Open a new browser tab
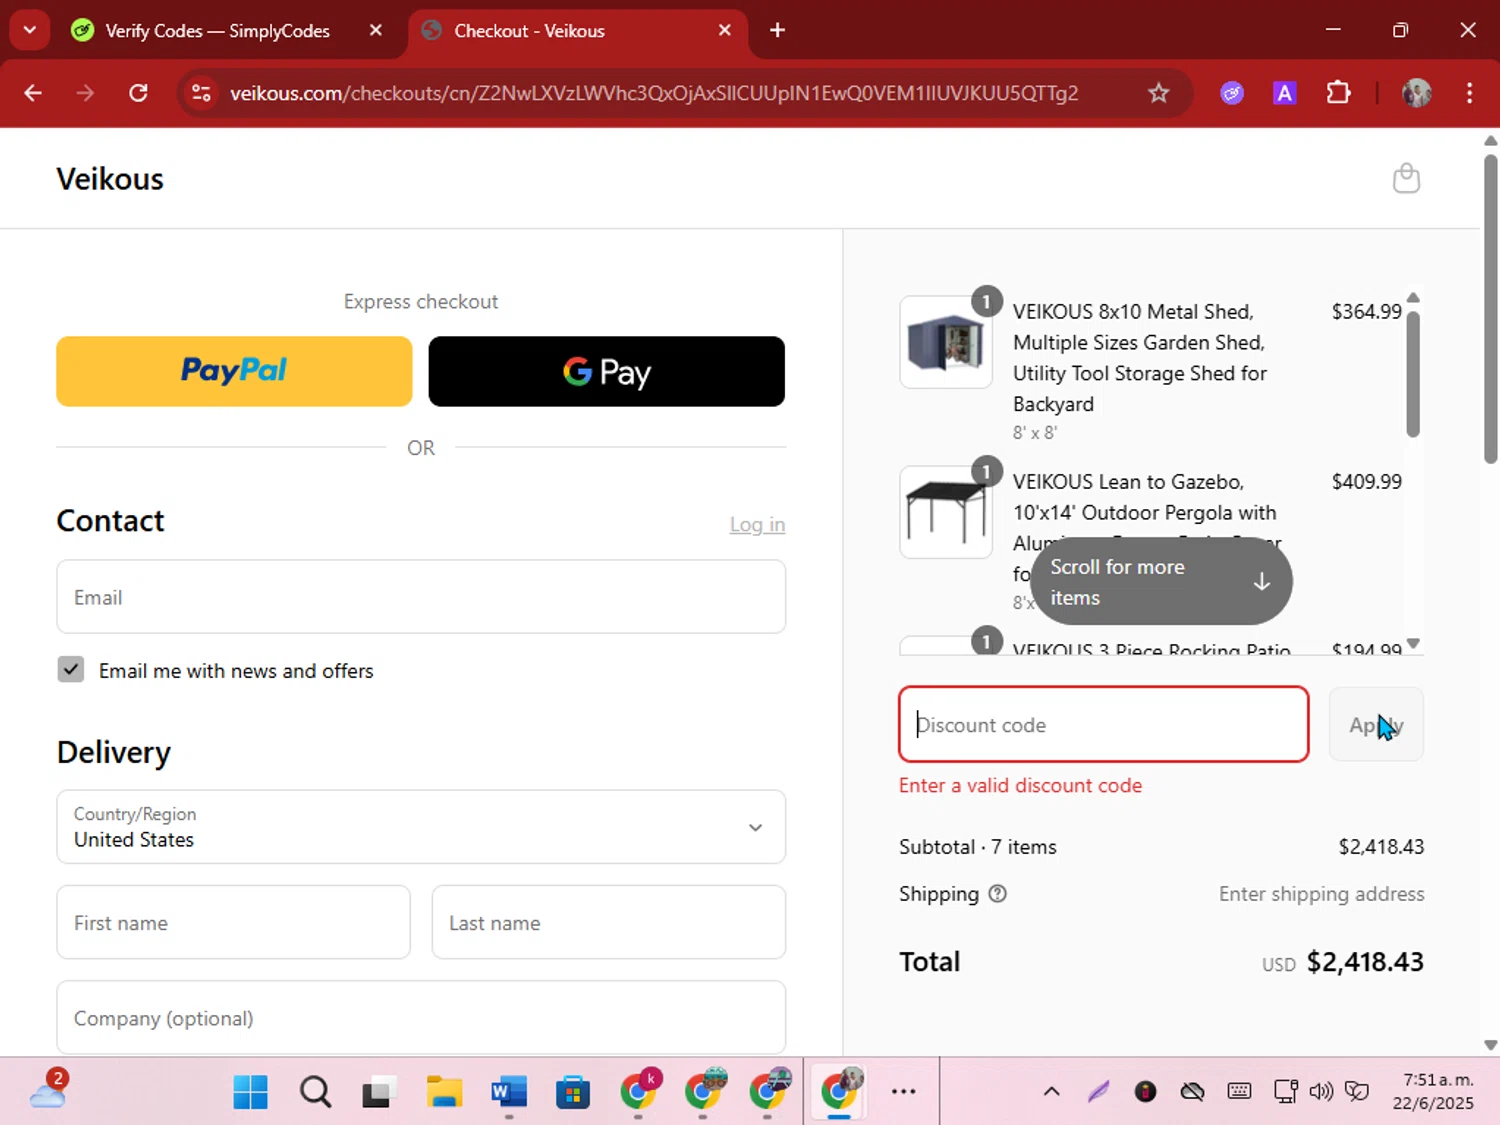 (777, 30)
